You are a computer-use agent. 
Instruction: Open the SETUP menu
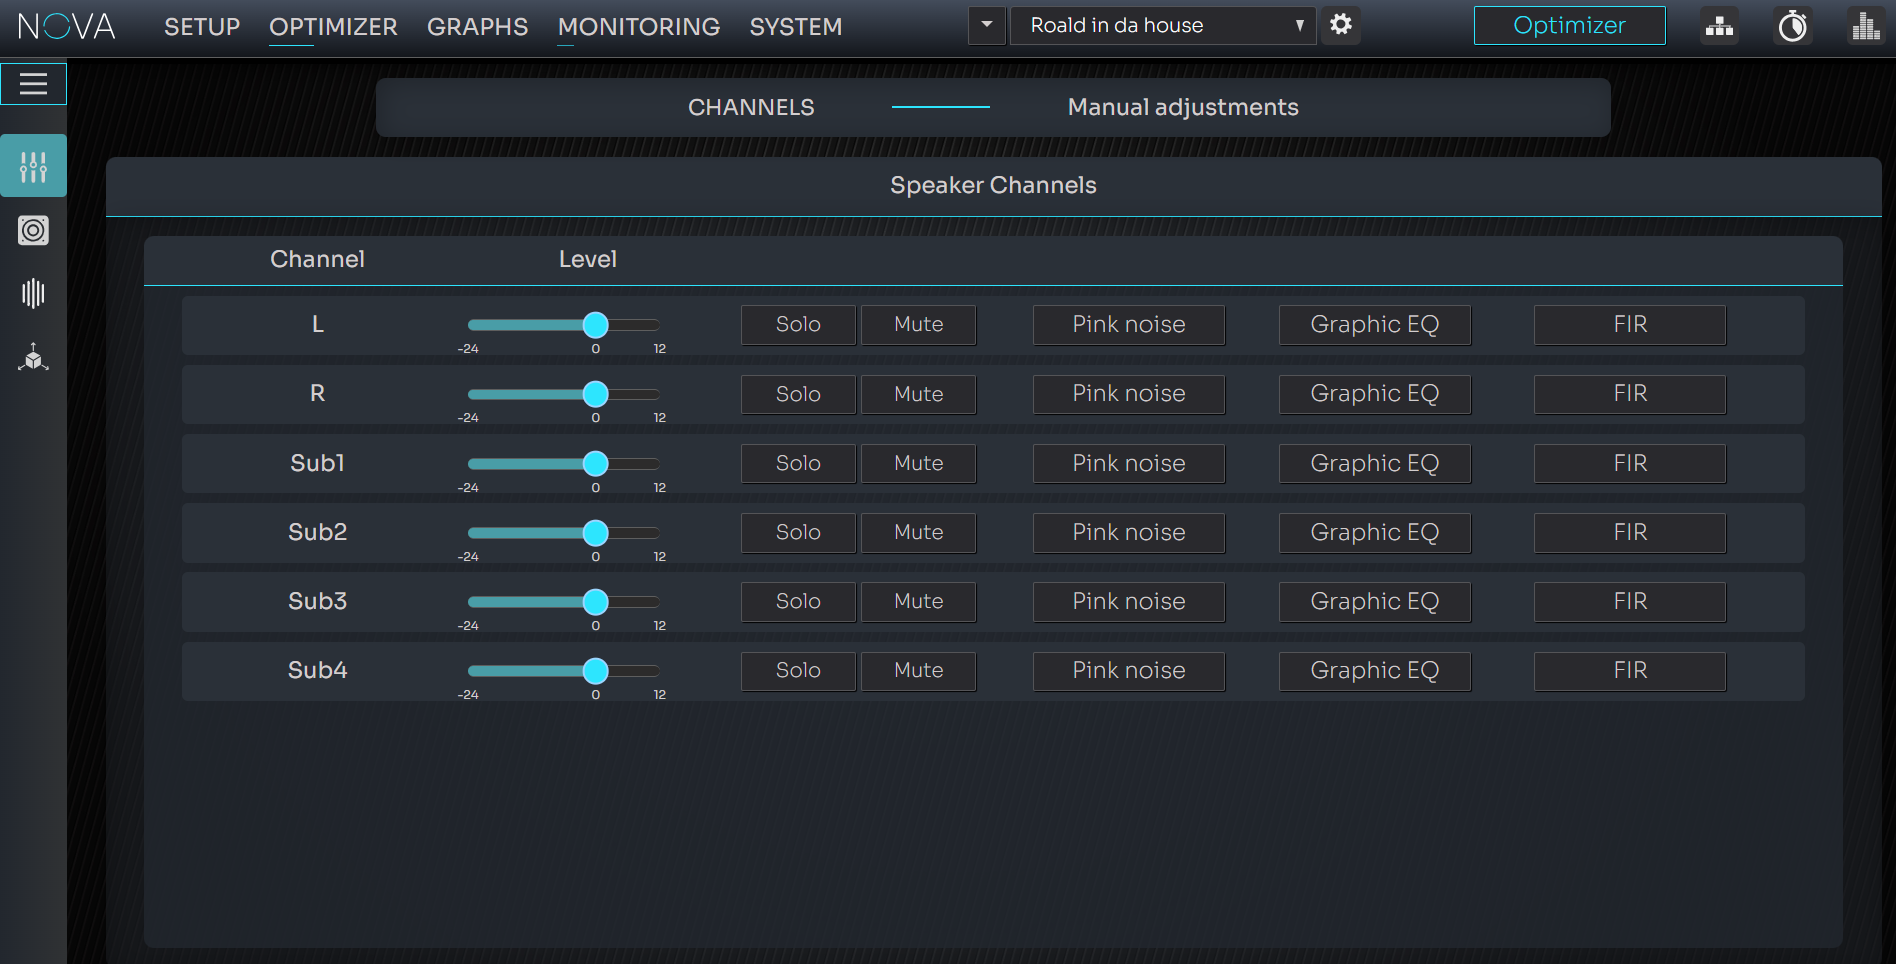click(x=202, y=27)
